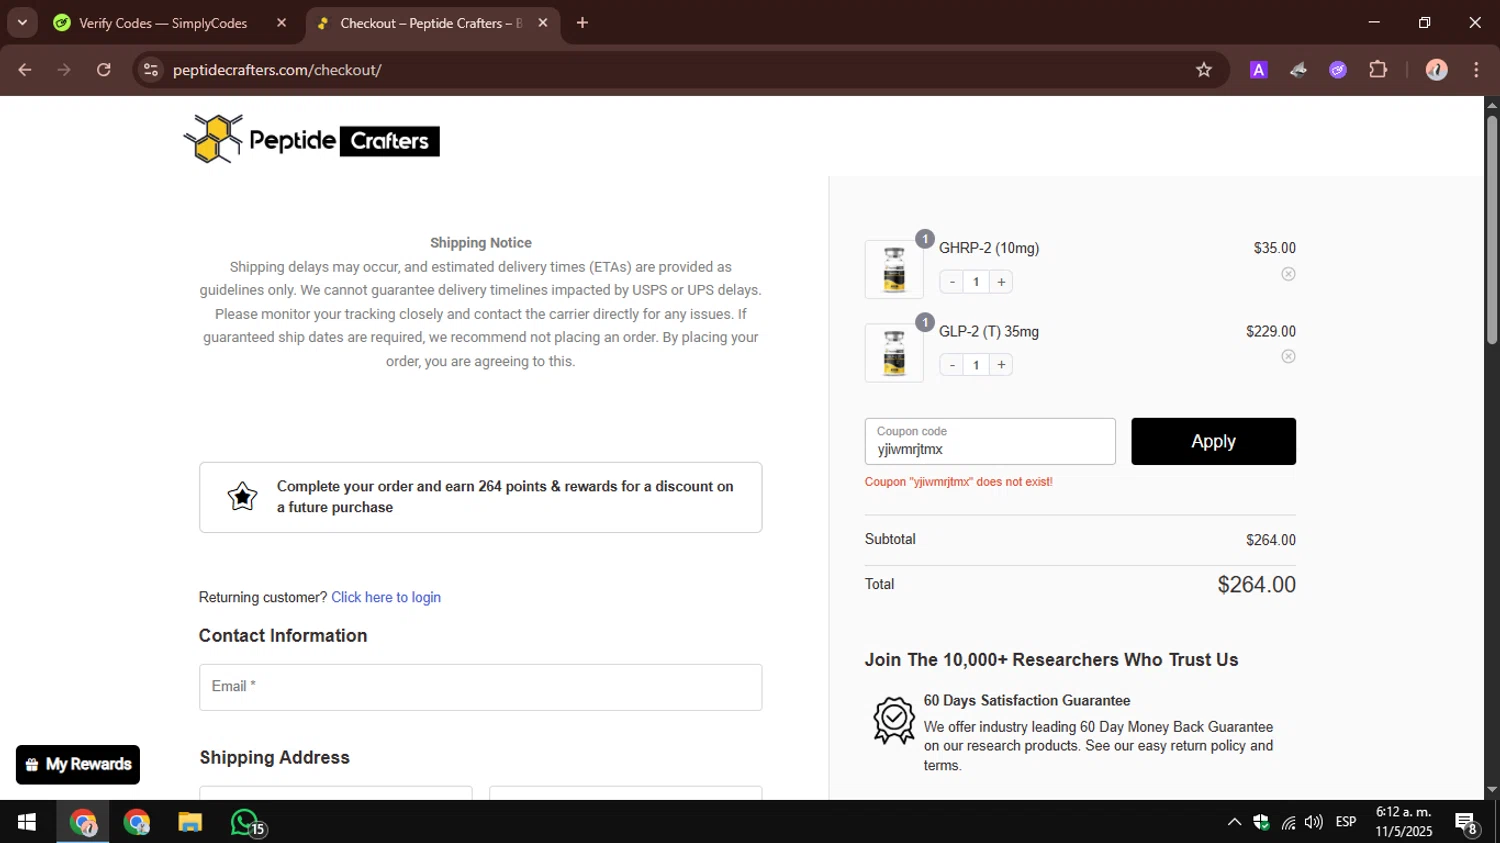Click the Coupon code input field
The height and width of the screenshot is (843, 1500).
coord(990,441)
